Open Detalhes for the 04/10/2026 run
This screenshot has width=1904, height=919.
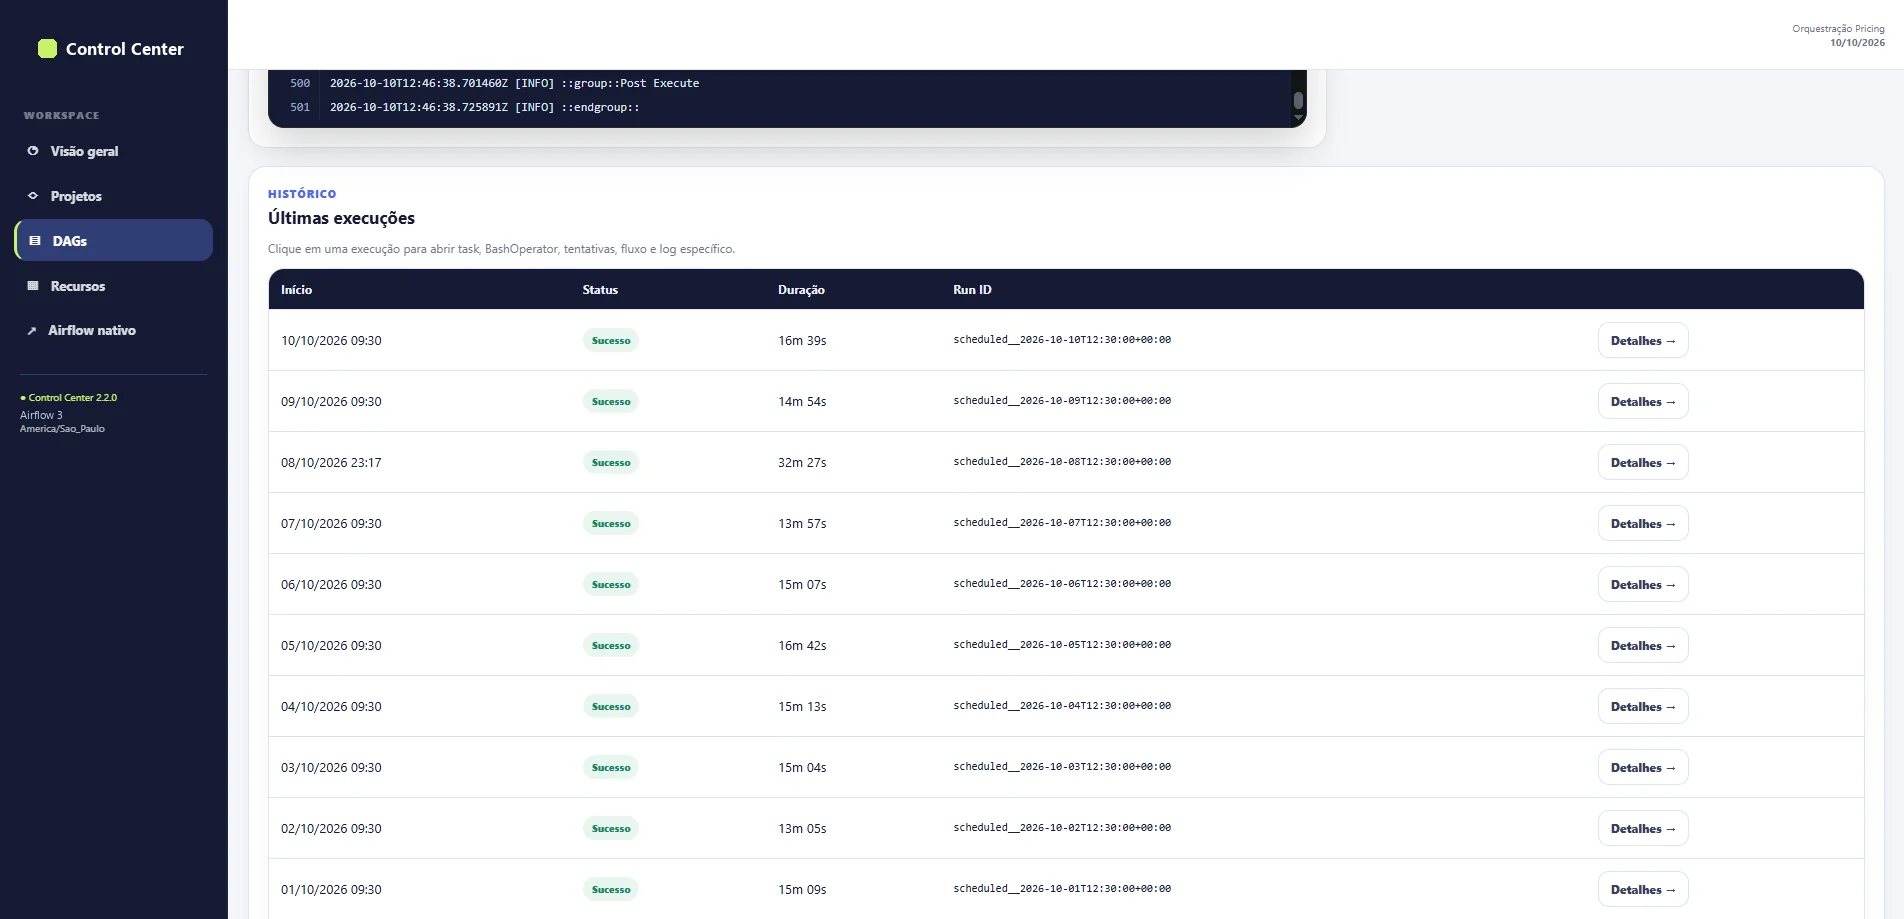click(x=1643, y=706)
